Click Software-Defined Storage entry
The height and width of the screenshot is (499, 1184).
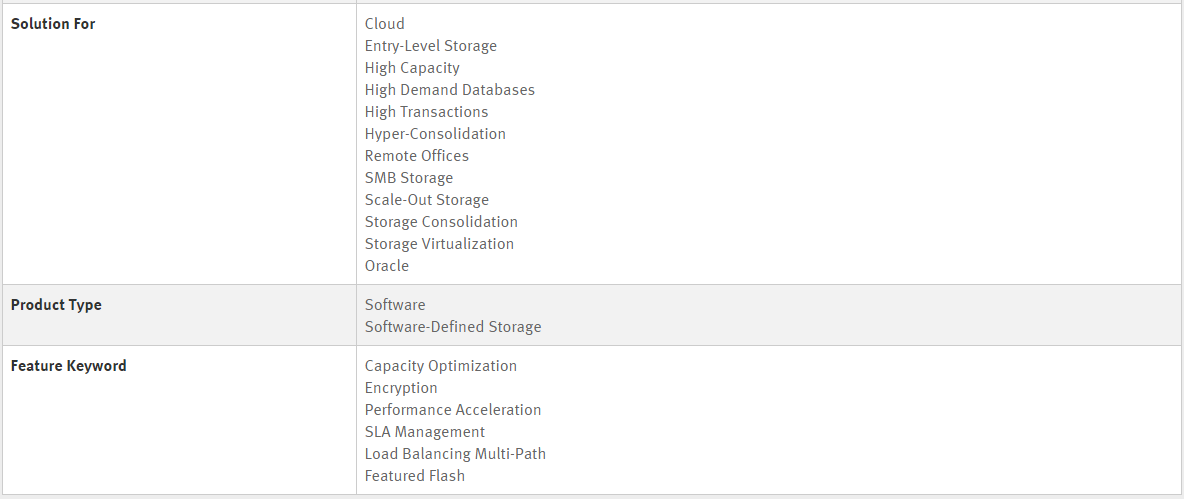point(452,327)
